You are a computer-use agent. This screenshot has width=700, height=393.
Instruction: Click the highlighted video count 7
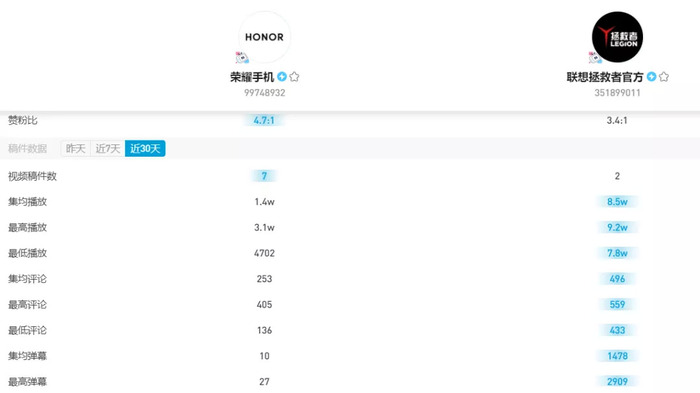click(x=264, y=176)
